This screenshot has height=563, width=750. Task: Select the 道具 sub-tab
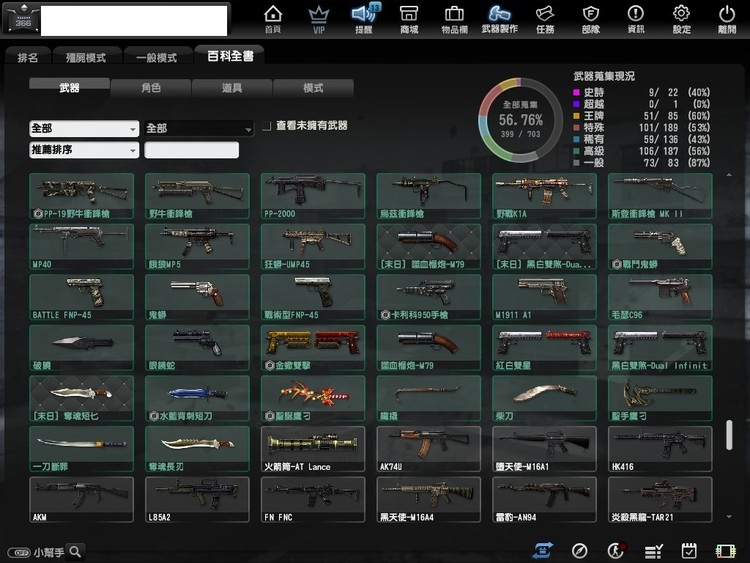[x=232, y=88]
